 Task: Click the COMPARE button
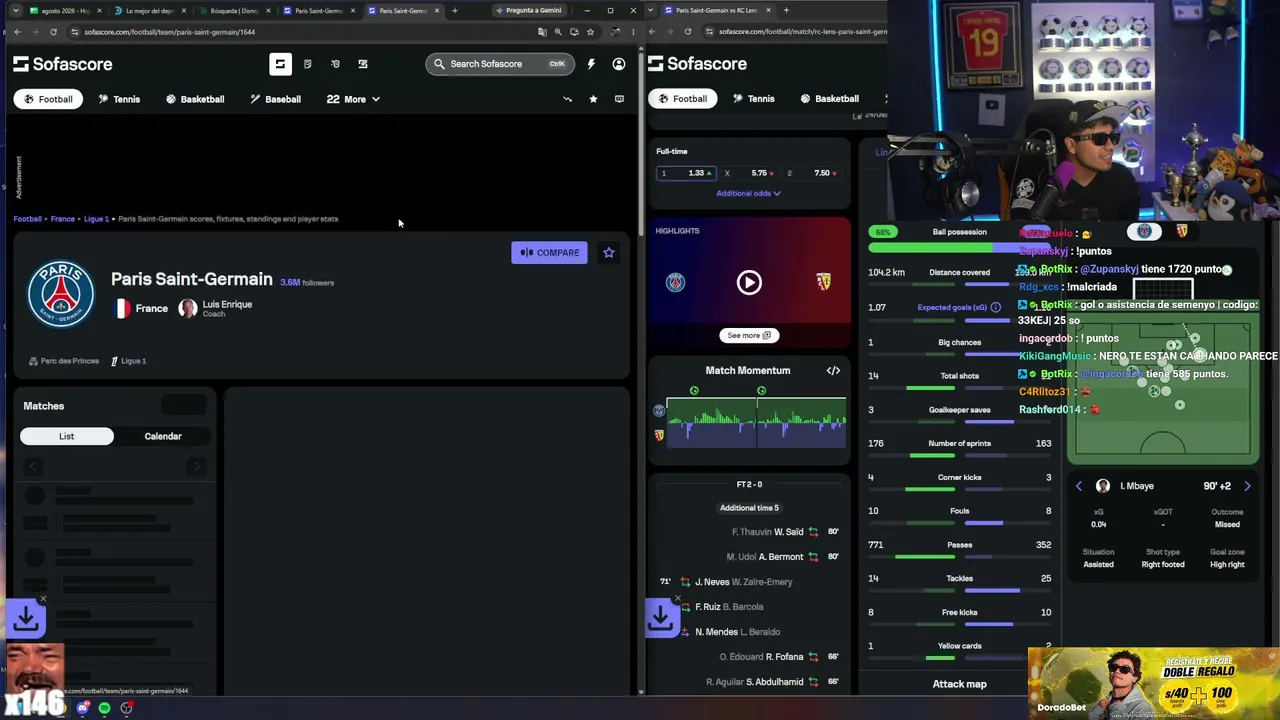pos(550,253)
